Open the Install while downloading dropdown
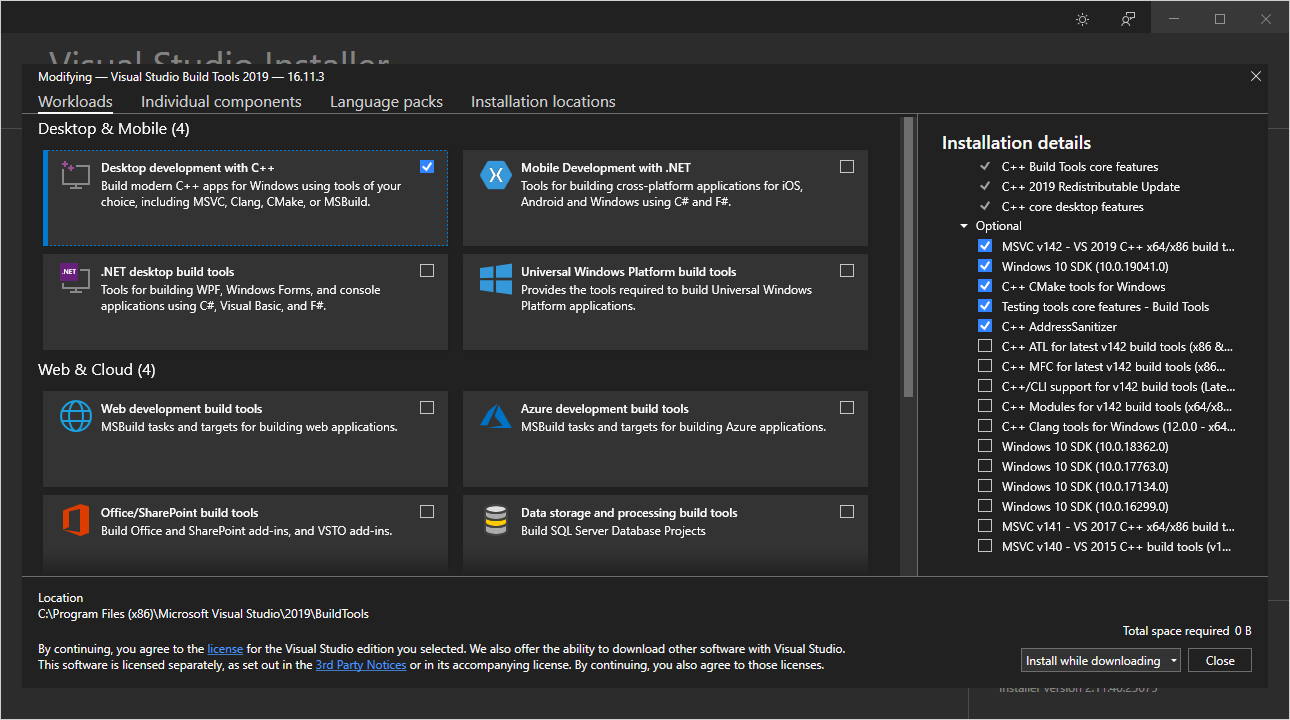 [x=1172, y=661]
